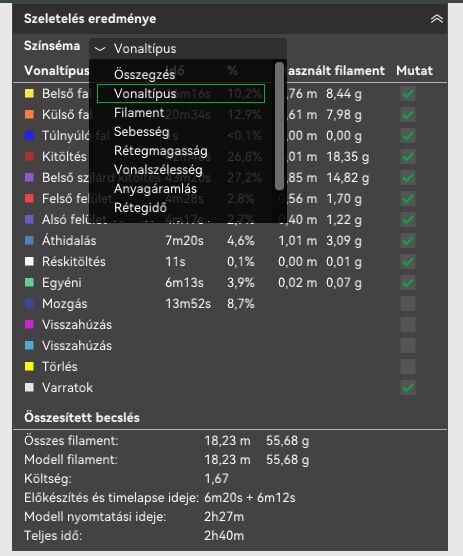Uncheck the Belső fal visibility checkbox
The image size is (463, 556).
[408, 94]
